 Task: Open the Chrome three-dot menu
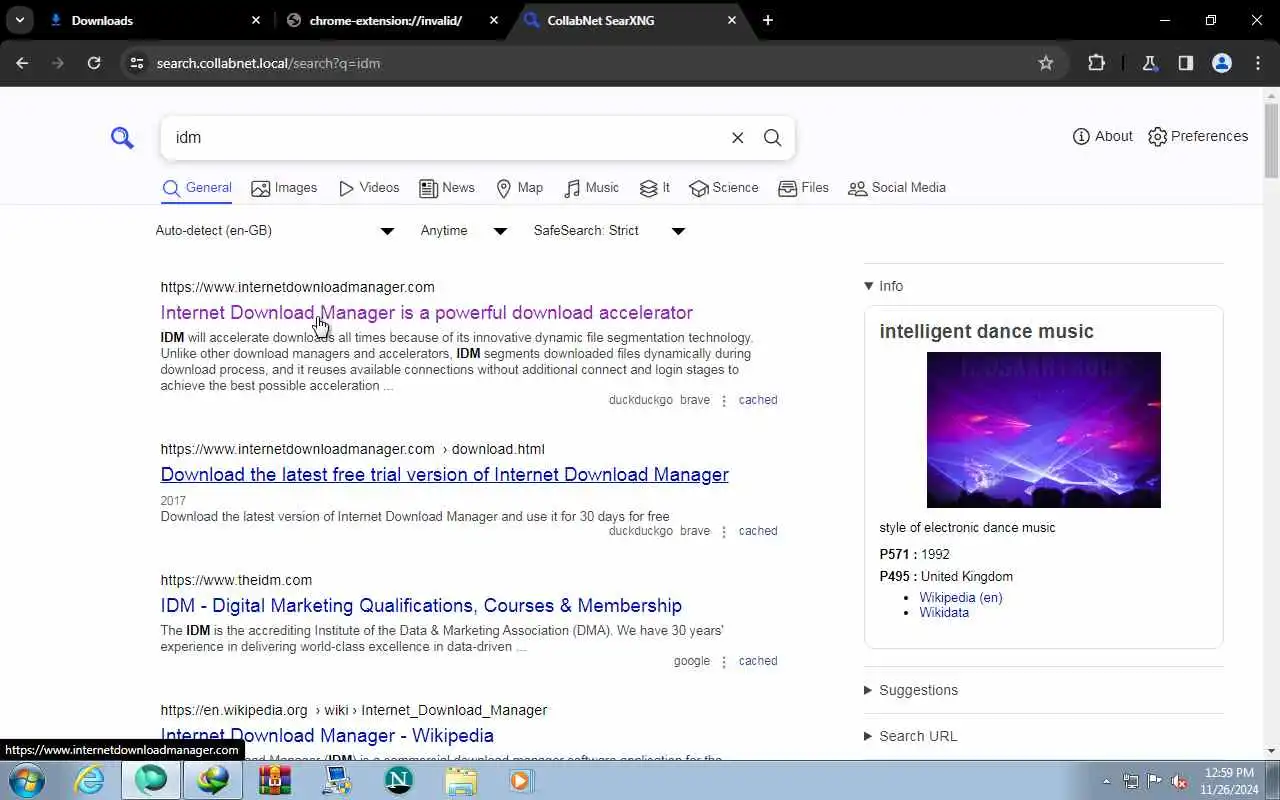1258,63
